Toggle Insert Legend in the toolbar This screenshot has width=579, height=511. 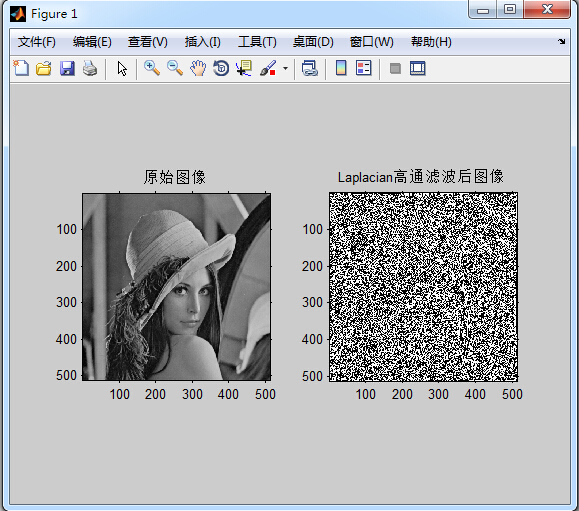(363, 68)
